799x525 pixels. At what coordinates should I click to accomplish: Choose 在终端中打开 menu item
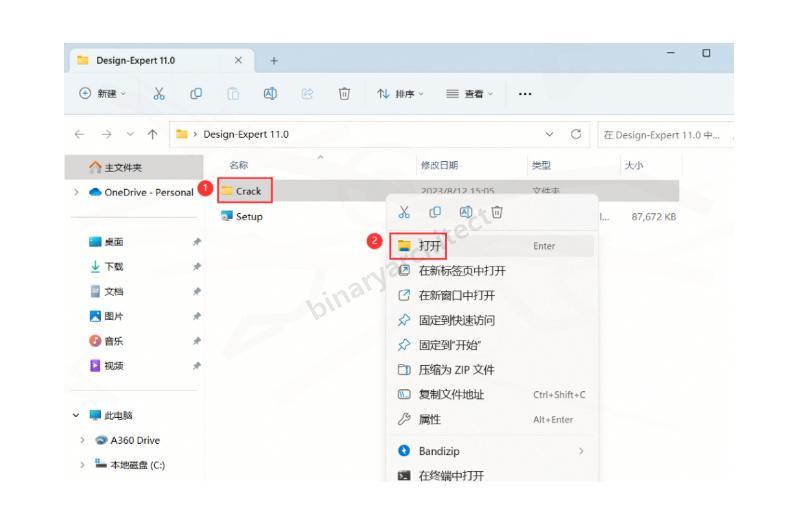click(492, 475)
